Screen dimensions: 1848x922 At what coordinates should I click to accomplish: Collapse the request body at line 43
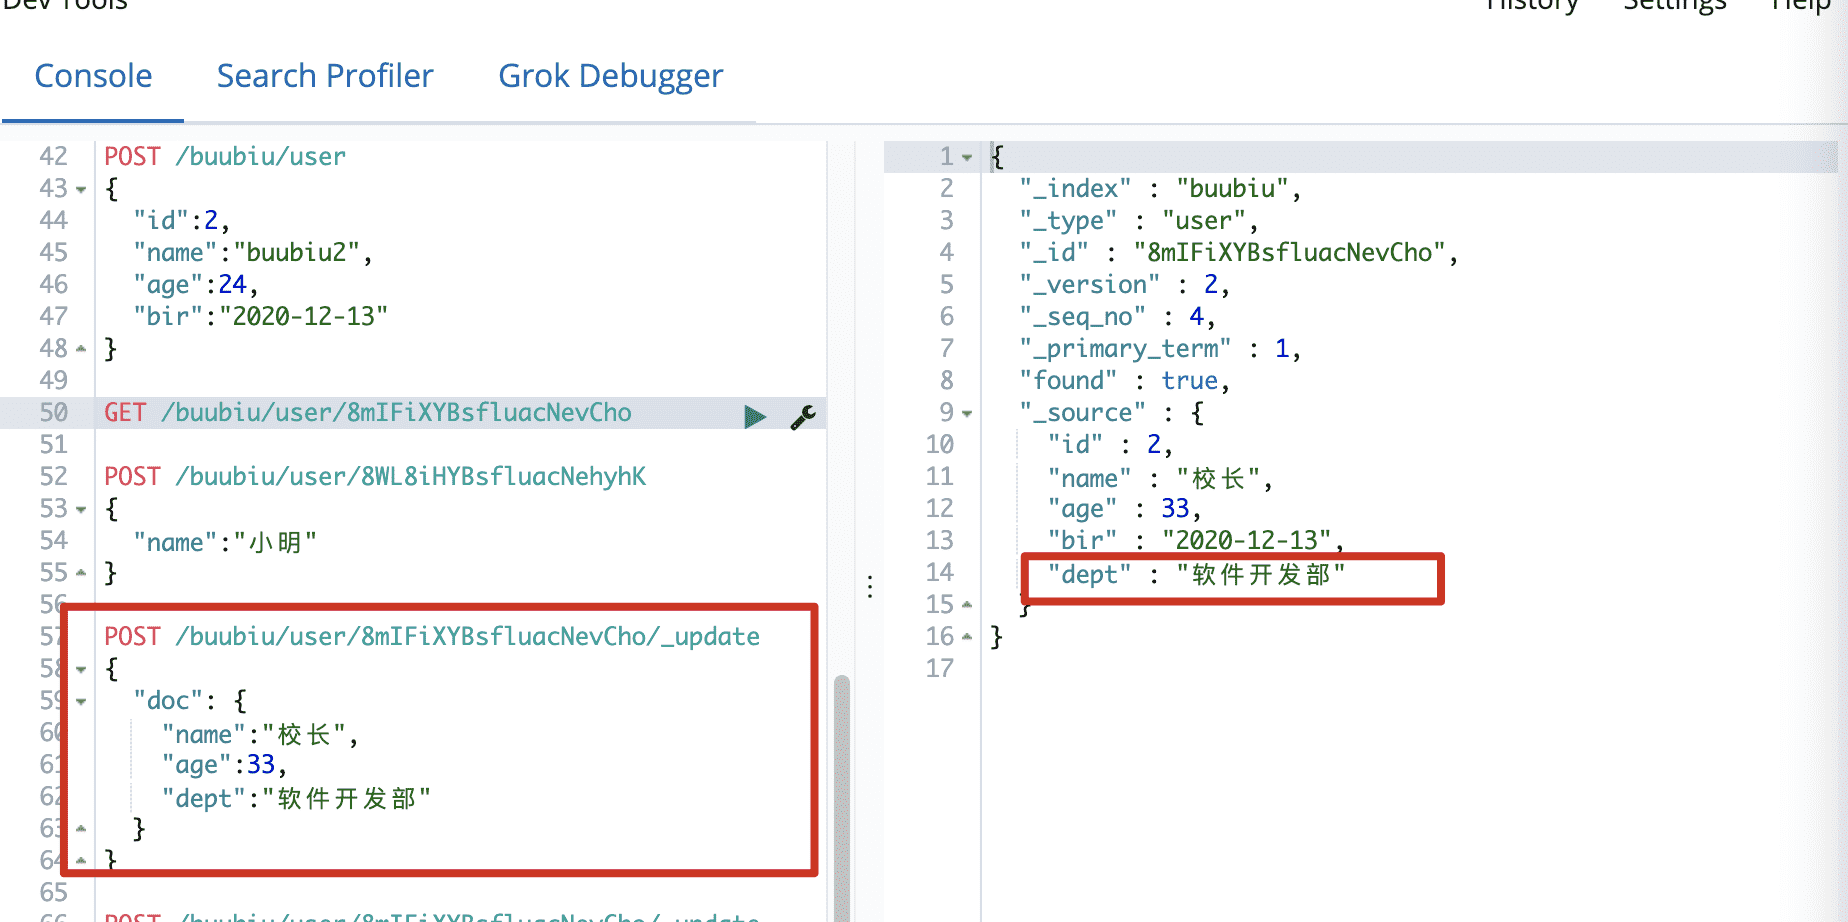[x=81, y=190]
